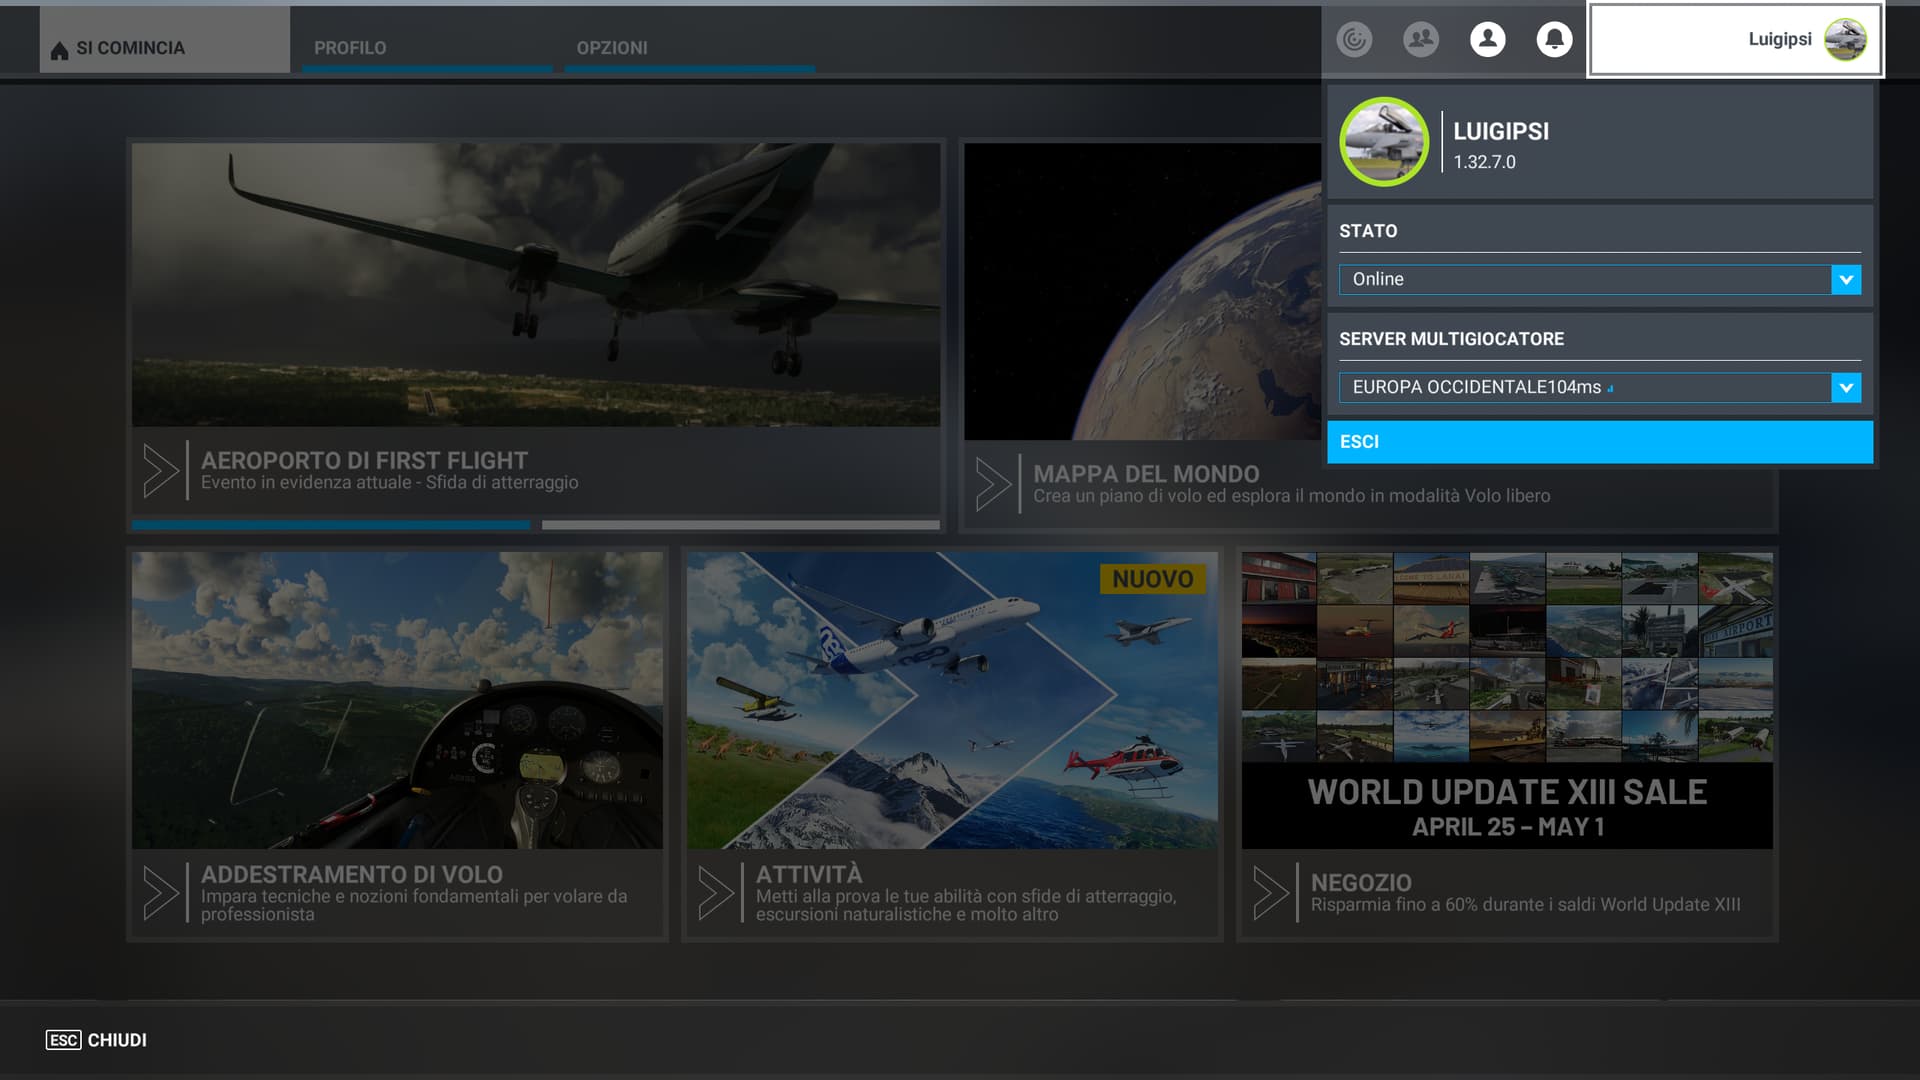
Task: Expand the STATO Online dropdown arrow
Action: click(x=1846, y=280)
